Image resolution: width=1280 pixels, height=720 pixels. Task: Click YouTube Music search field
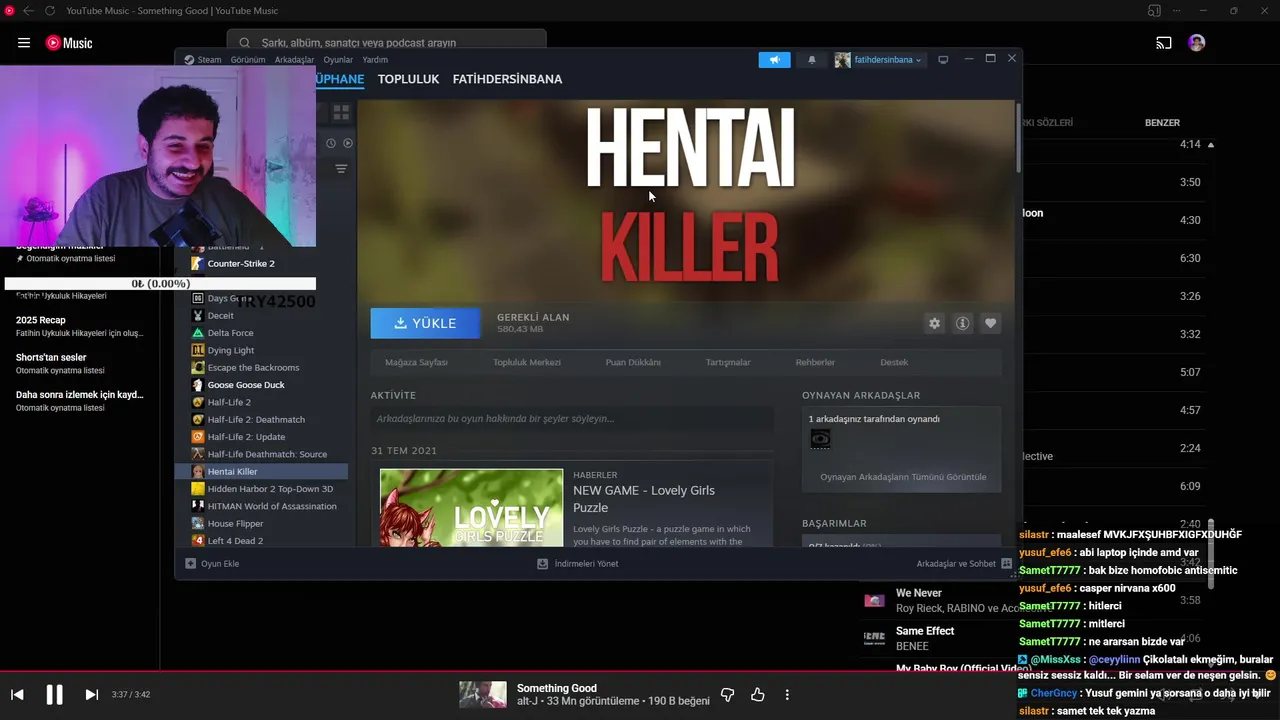coord(387,43)
